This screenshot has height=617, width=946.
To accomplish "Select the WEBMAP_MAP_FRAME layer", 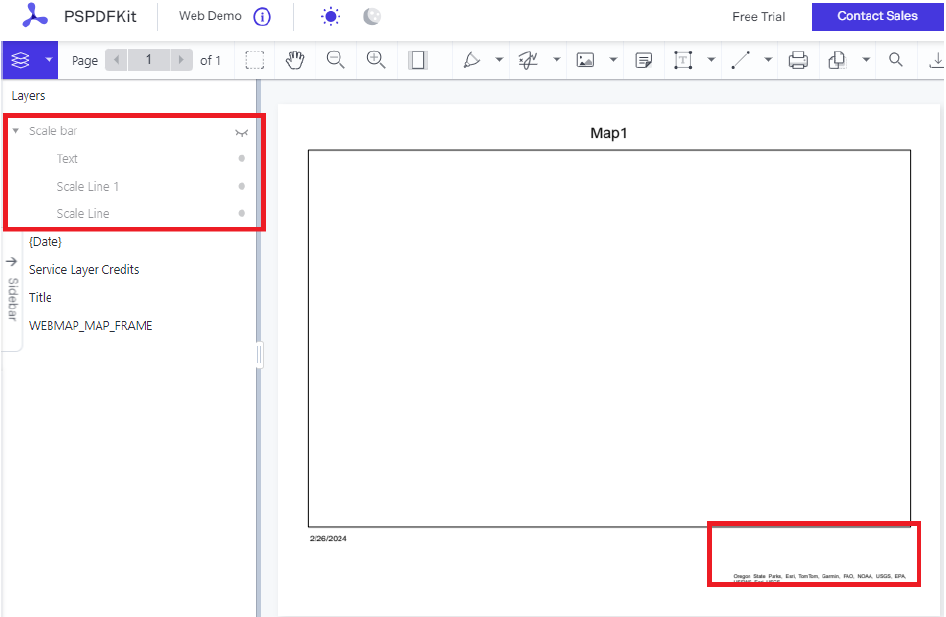I will 90,326.
